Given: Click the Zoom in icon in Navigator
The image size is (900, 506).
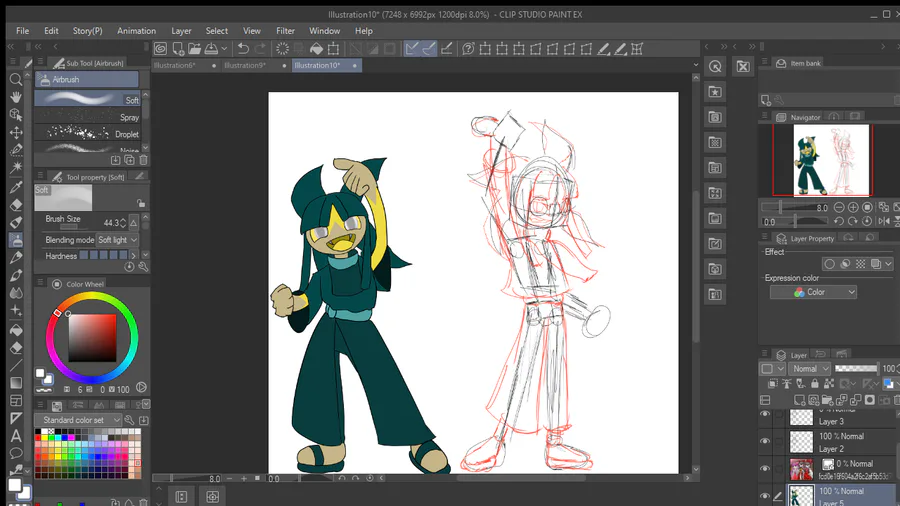Looking at the screenshot, I should click(x=854, y=207).
